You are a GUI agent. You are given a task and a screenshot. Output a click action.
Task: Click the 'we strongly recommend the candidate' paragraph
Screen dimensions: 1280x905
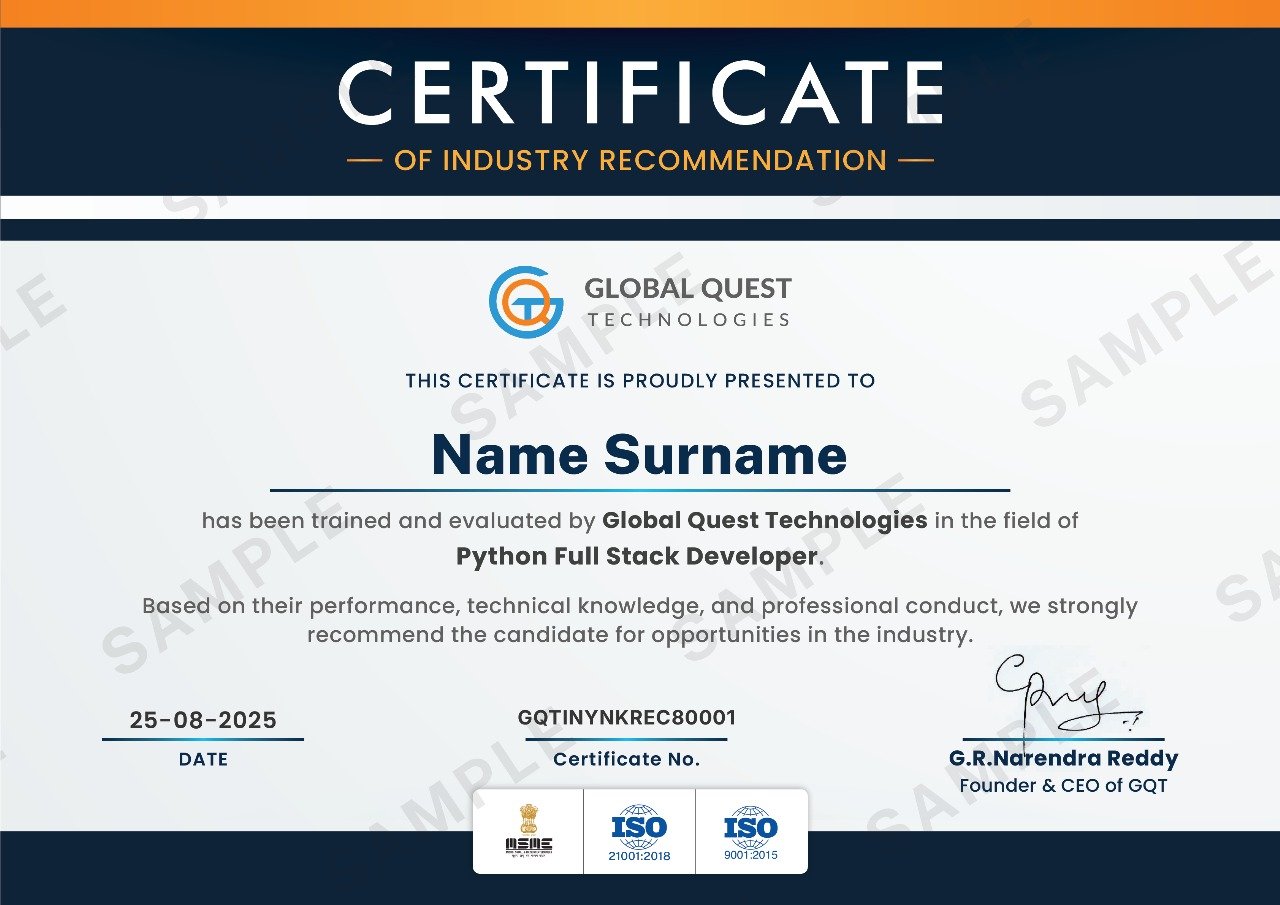click(x=640, y=620)
